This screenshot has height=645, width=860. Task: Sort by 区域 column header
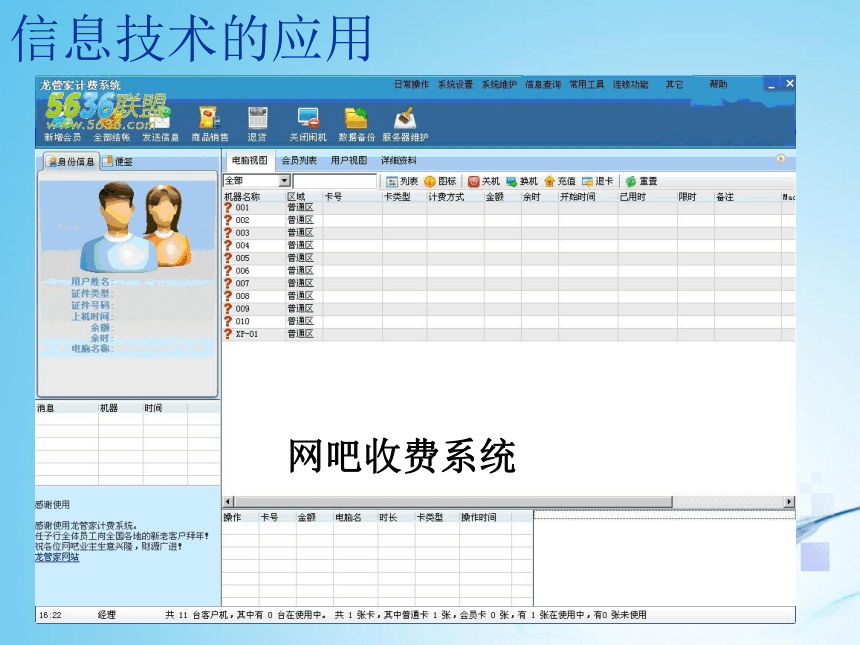[x=304, y=196]
